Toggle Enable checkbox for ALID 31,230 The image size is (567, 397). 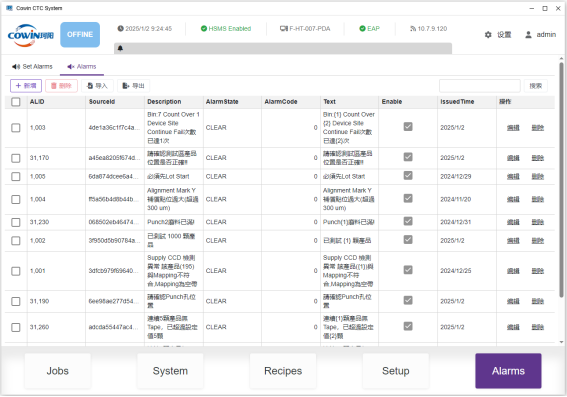point(408,222)
